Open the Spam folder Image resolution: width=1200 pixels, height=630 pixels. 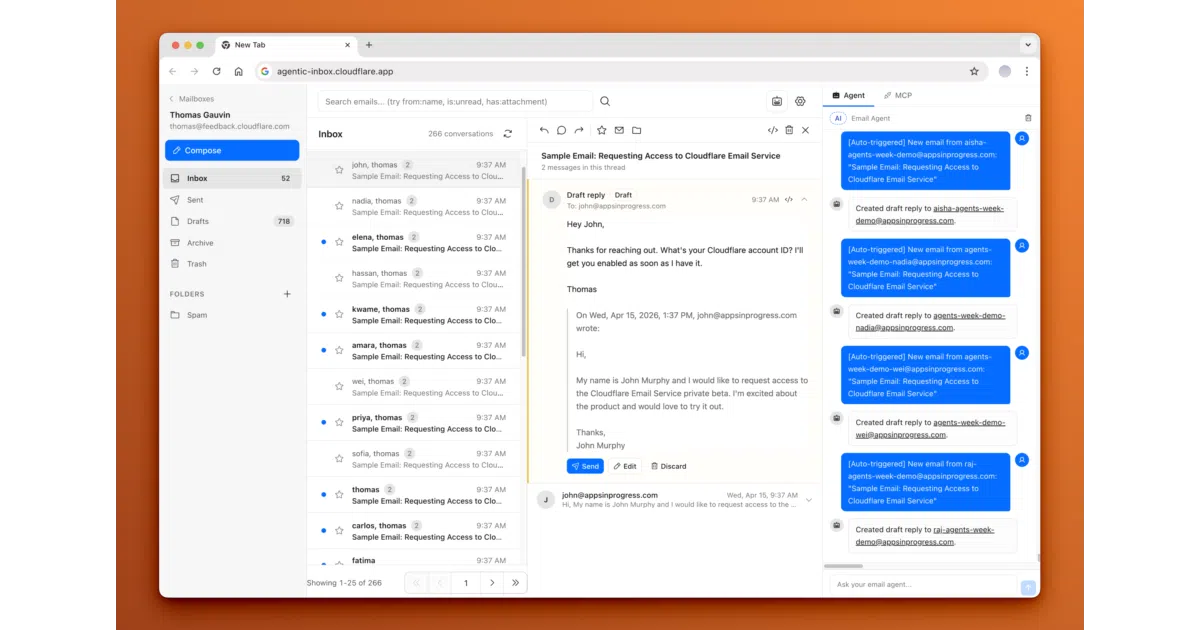[x=232, y=315]
